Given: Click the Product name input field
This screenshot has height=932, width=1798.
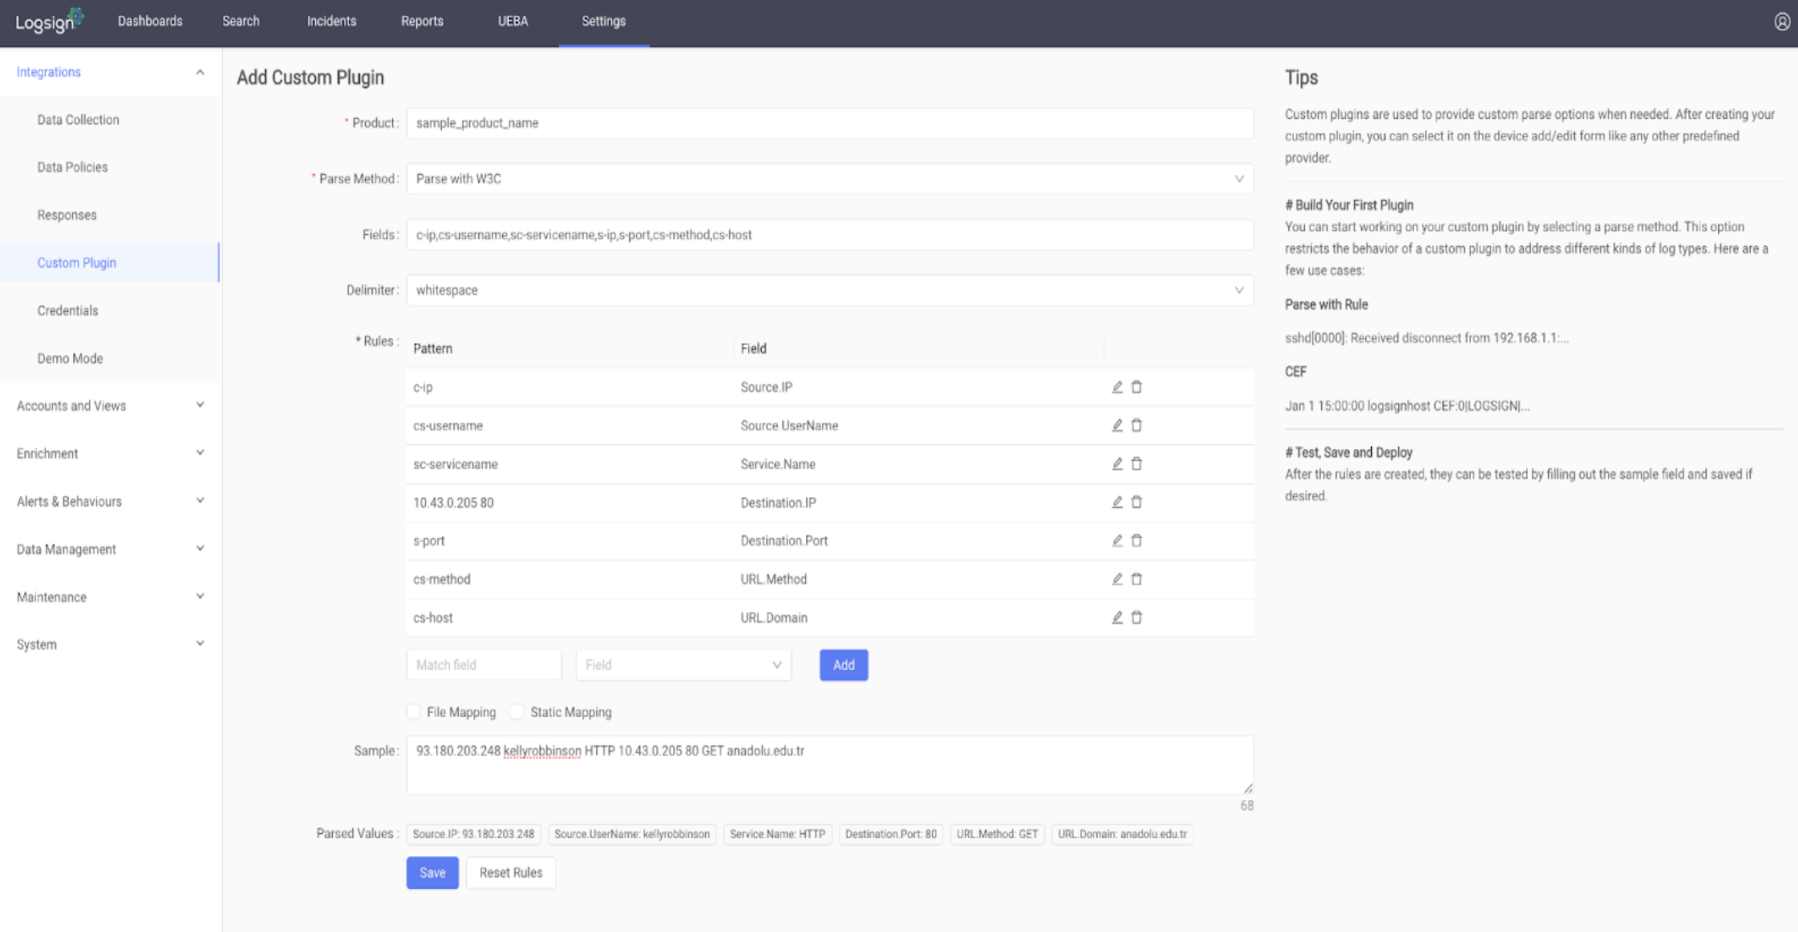Looking at the screenshot, I should click(830, 123).
